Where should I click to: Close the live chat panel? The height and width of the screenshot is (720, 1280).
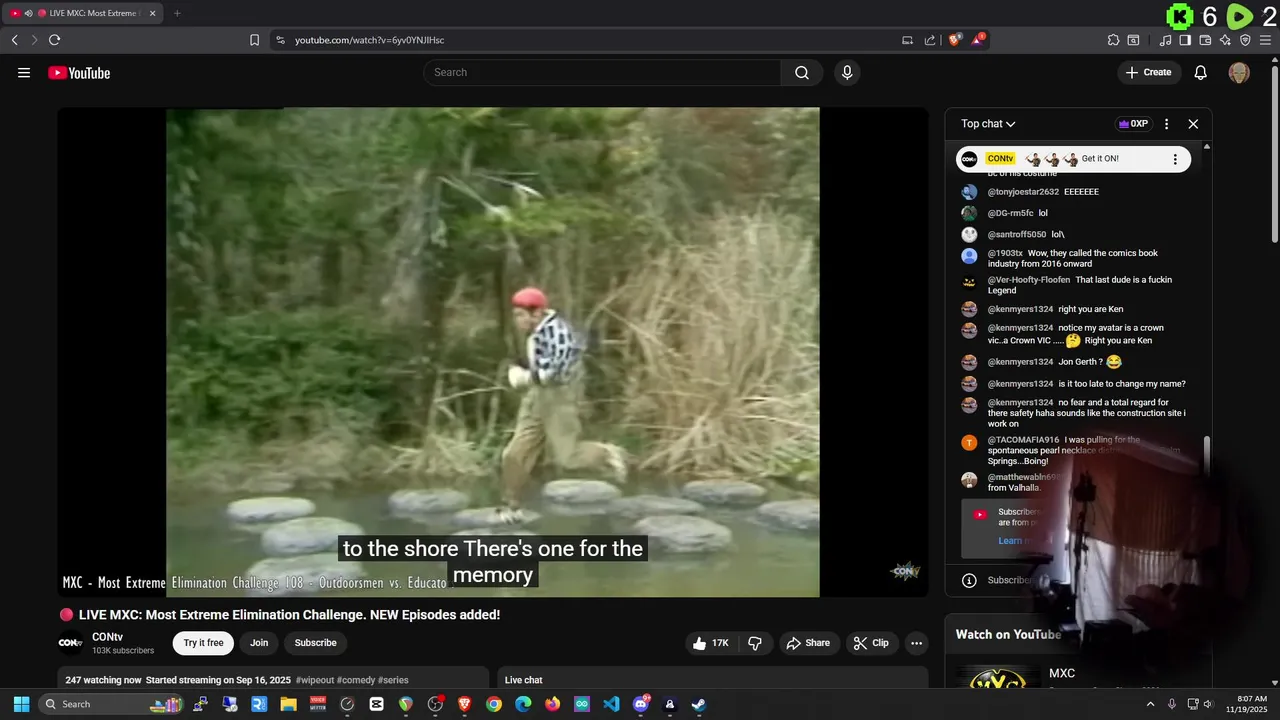(1193, 124)
